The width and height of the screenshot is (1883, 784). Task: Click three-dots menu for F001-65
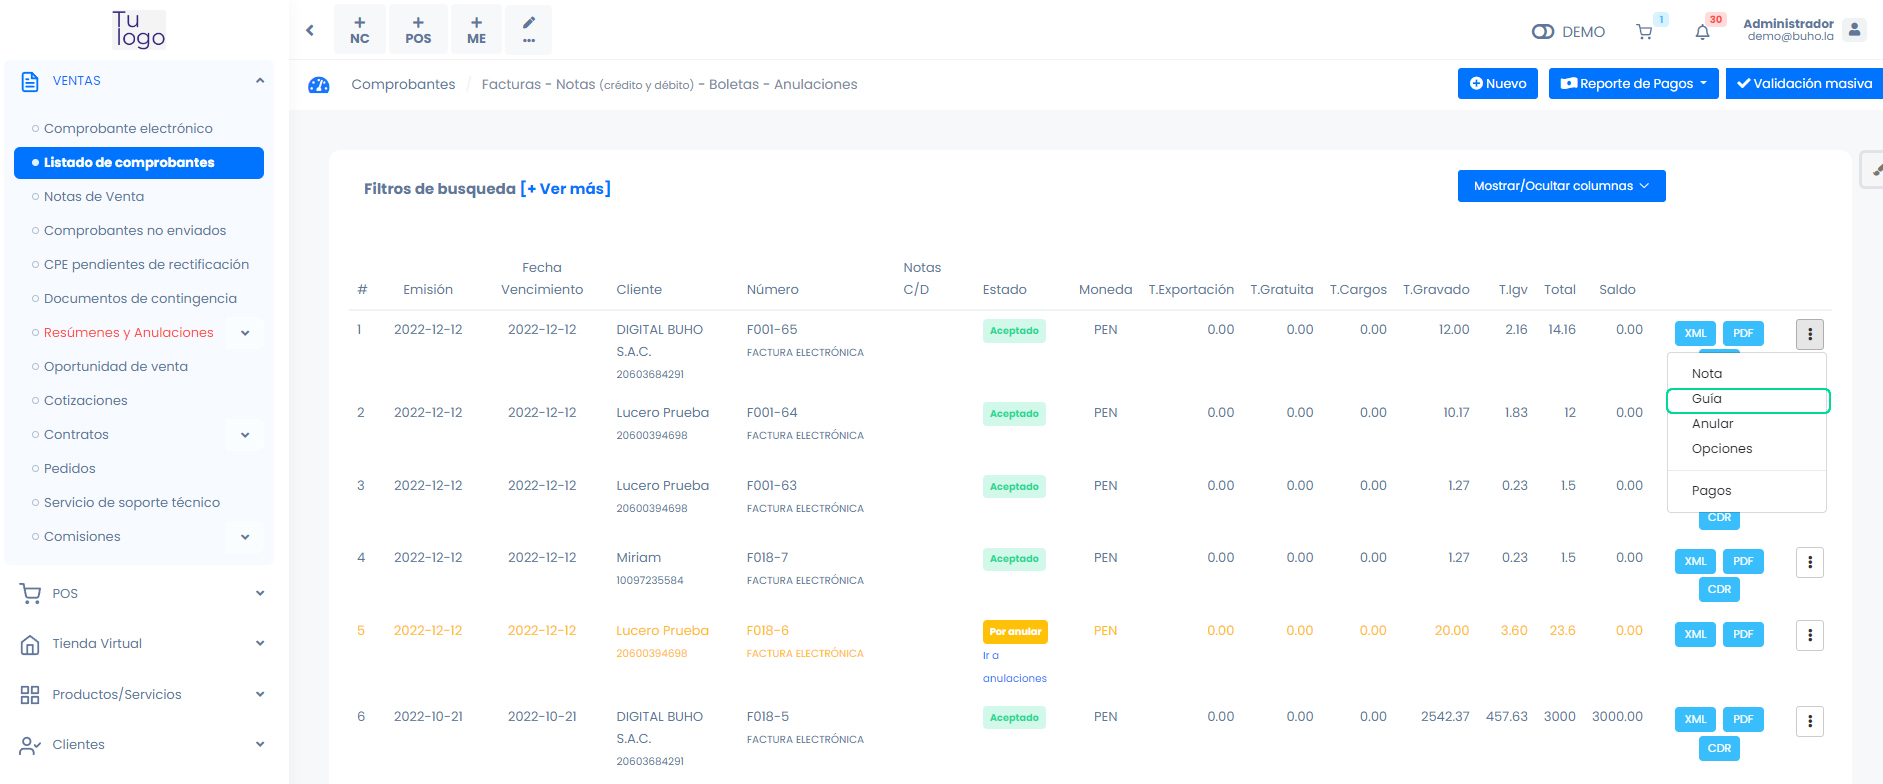pos(1810,334)
